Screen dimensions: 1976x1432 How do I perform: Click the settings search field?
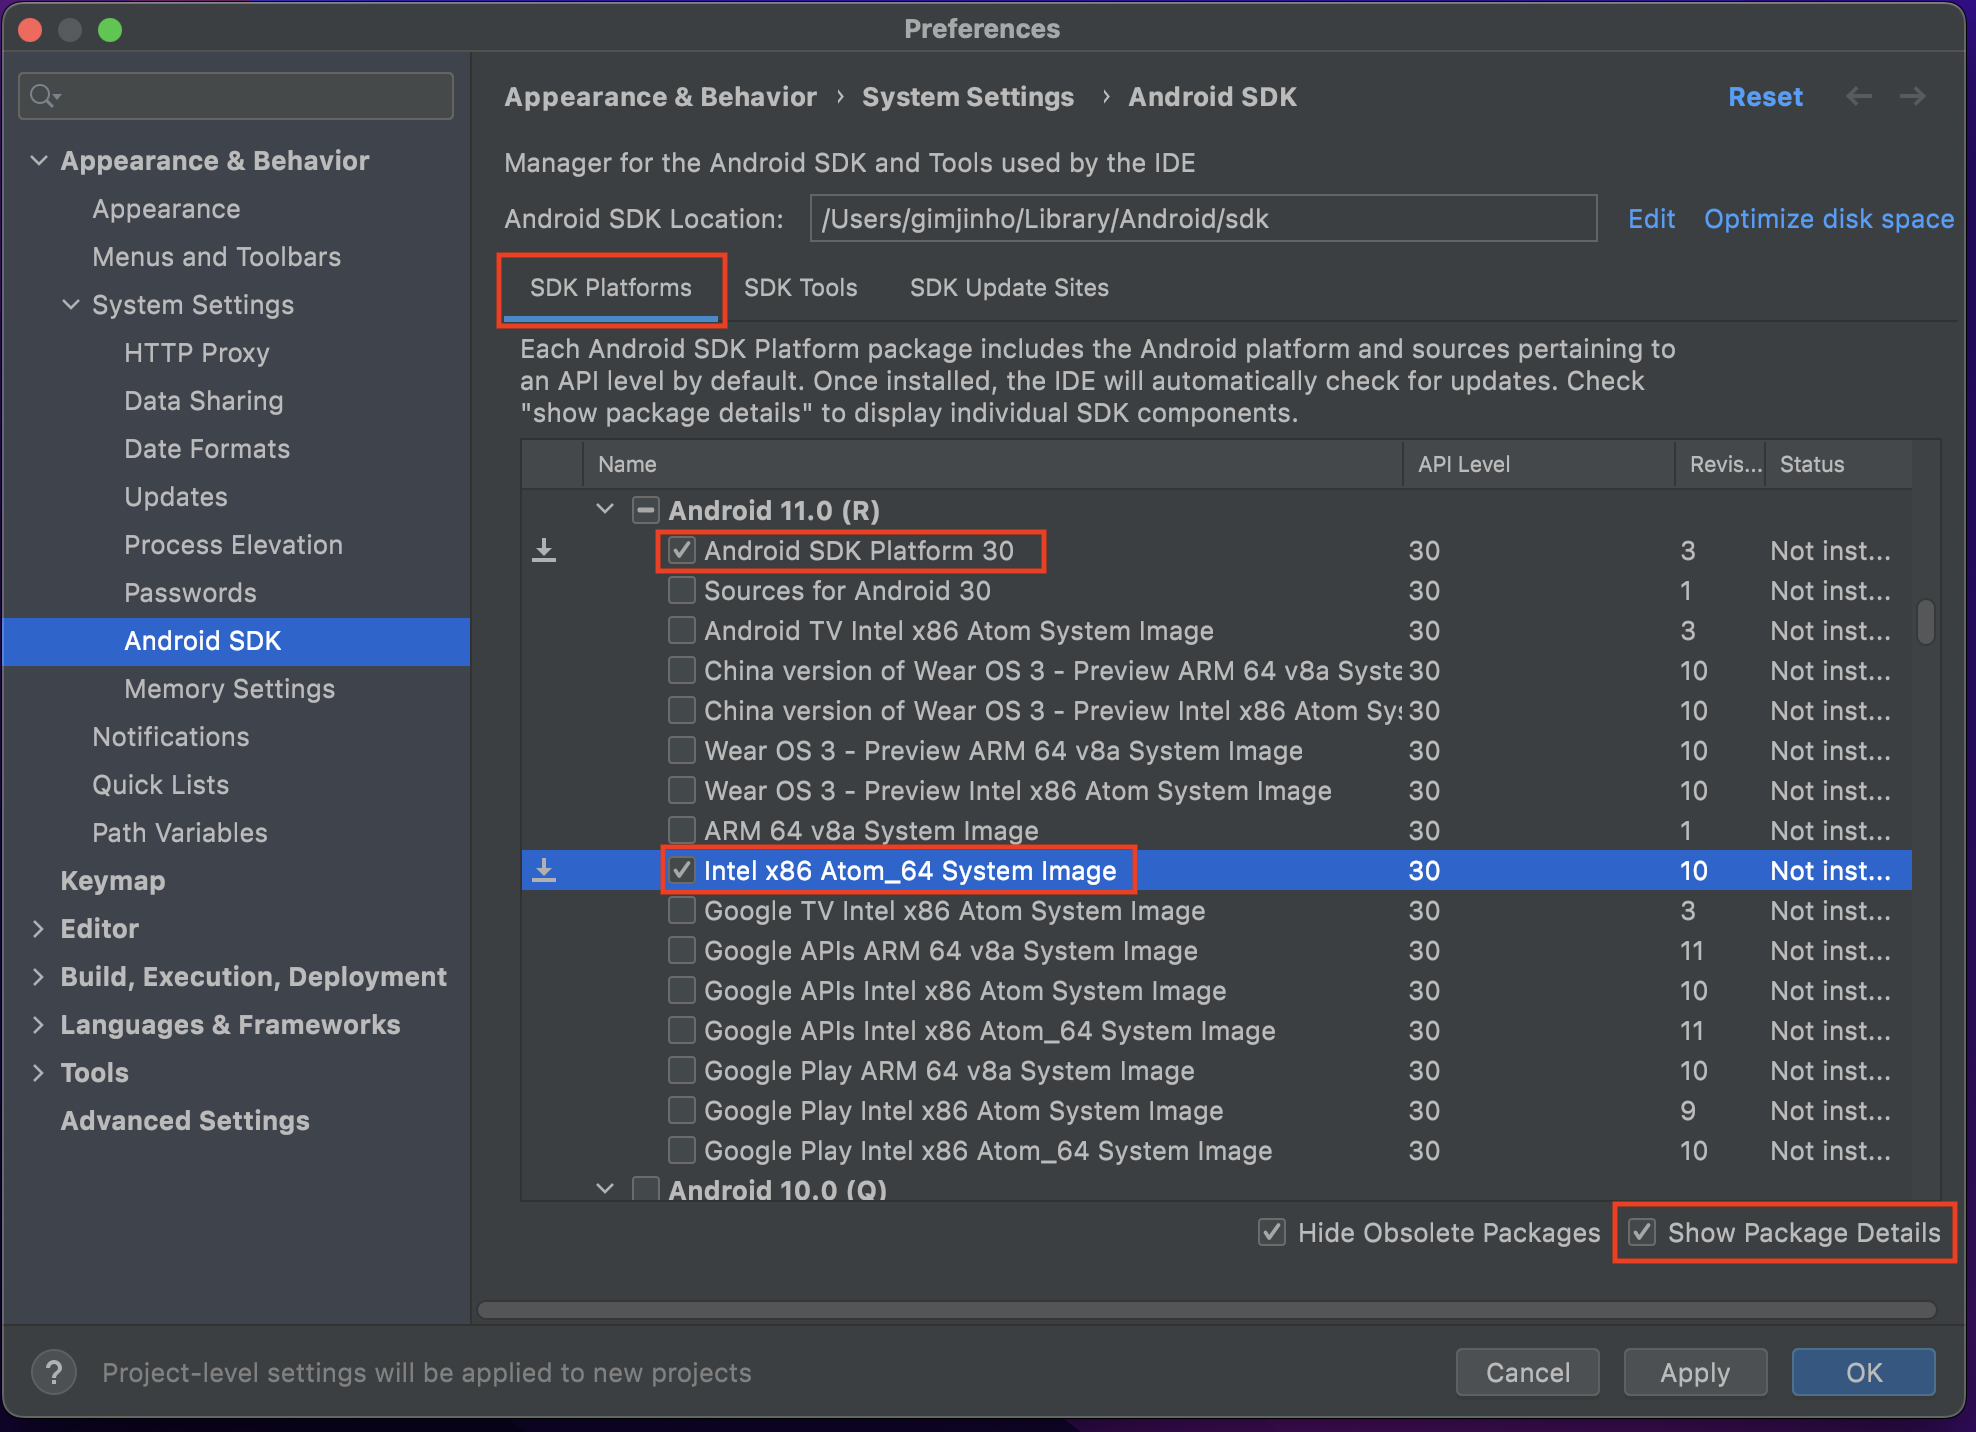[236, 96]
